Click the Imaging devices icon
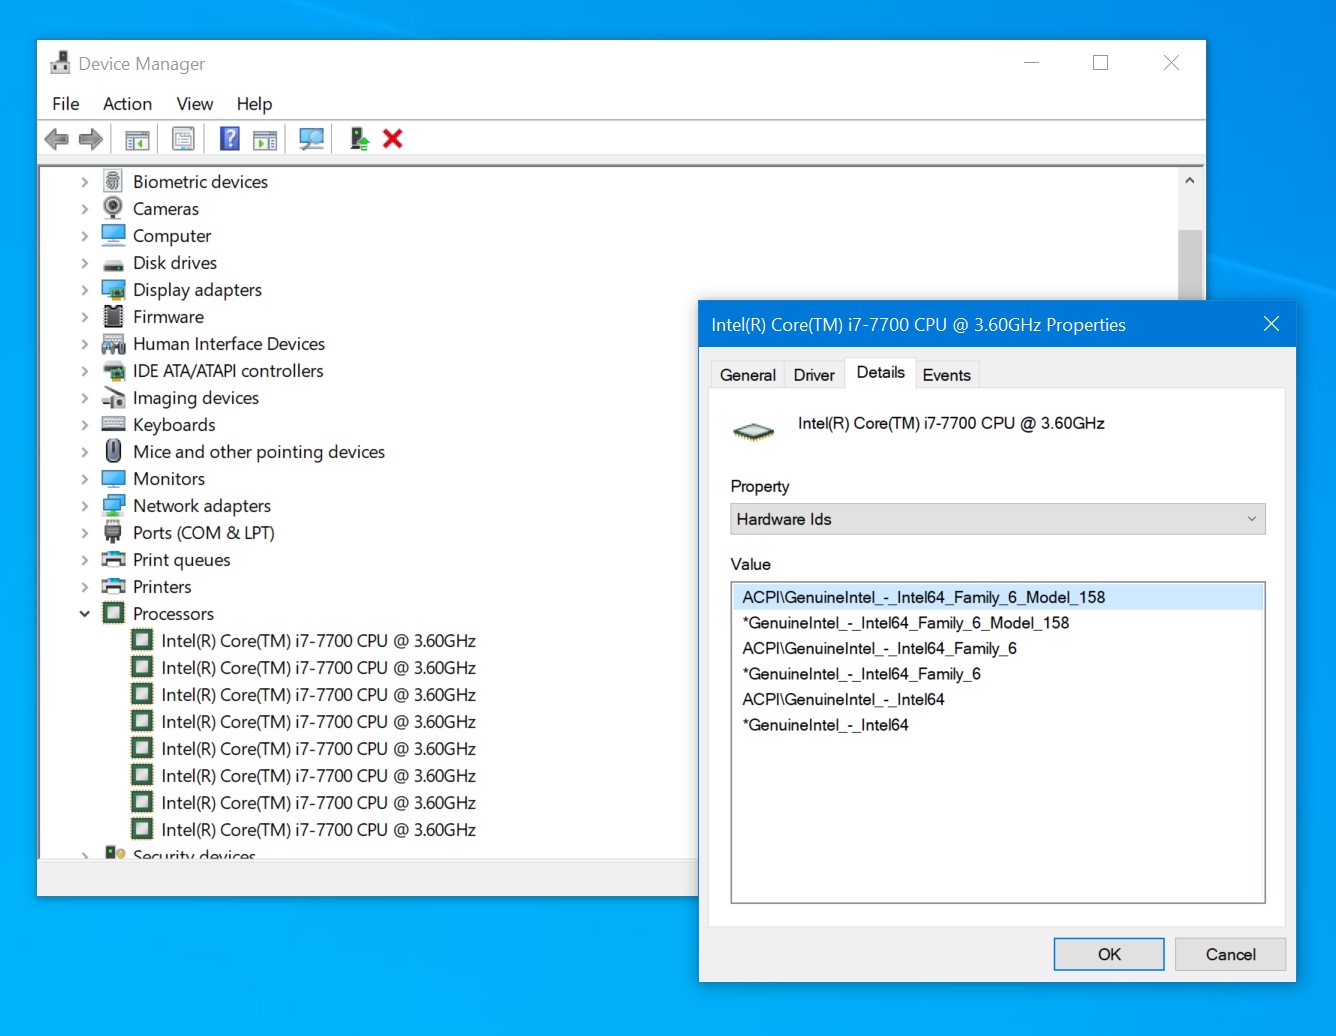The height and width of the screenshot is (1036, 1336). 113,398
